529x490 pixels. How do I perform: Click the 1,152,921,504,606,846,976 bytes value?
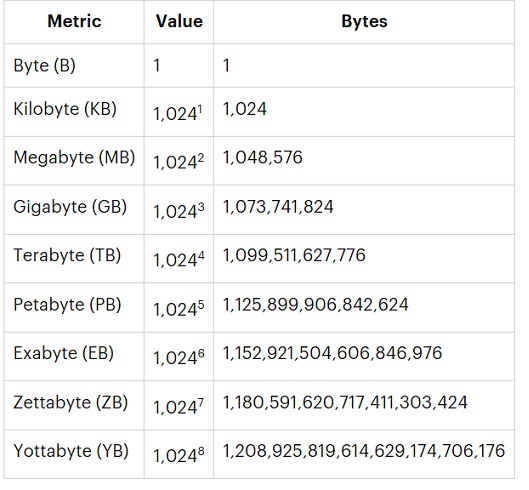tap(332, 353)
